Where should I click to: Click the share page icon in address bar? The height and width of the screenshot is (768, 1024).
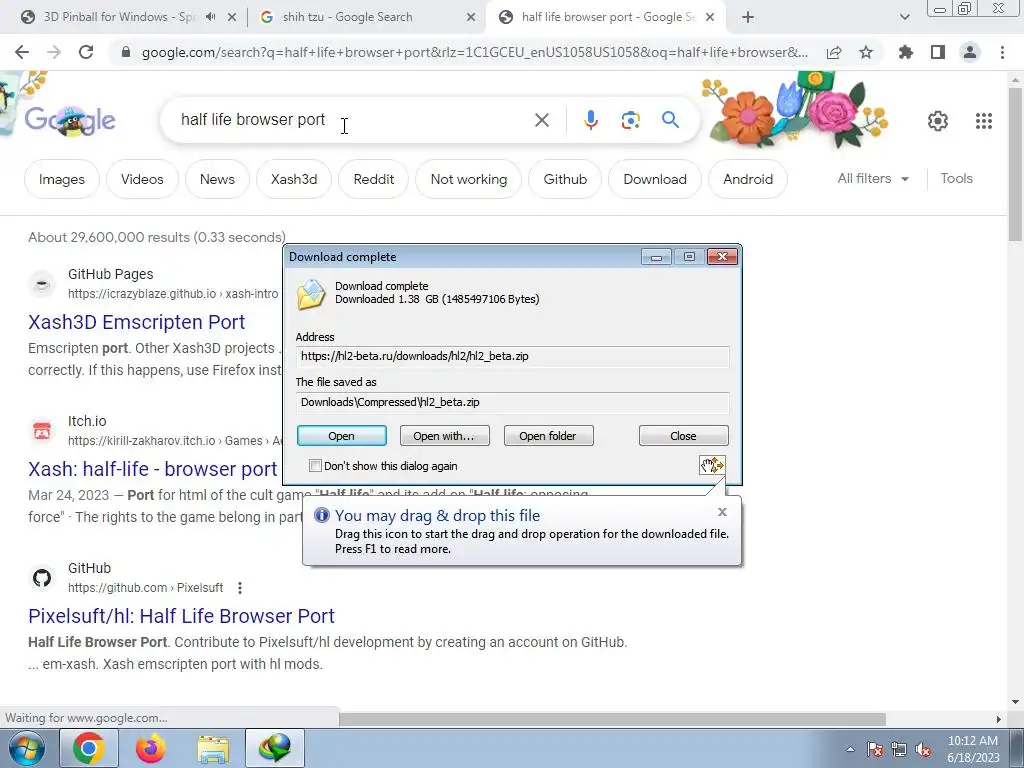point(834,52)
